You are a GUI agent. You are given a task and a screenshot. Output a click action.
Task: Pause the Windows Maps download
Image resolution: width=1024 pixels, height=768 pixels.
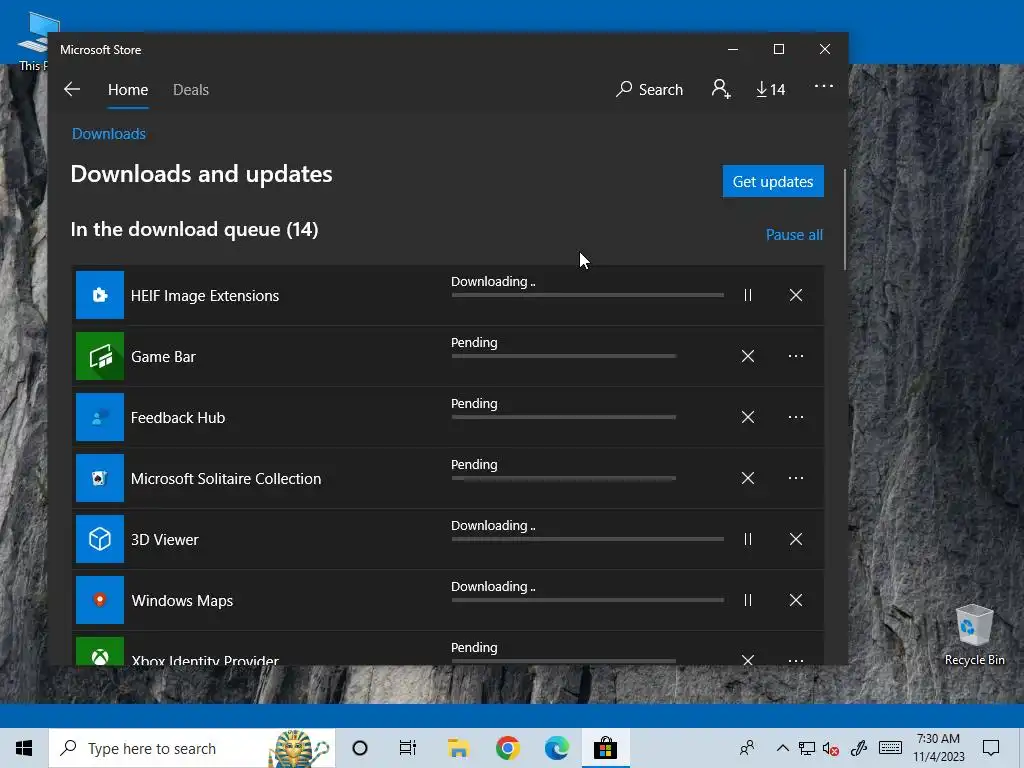point(748,600)
